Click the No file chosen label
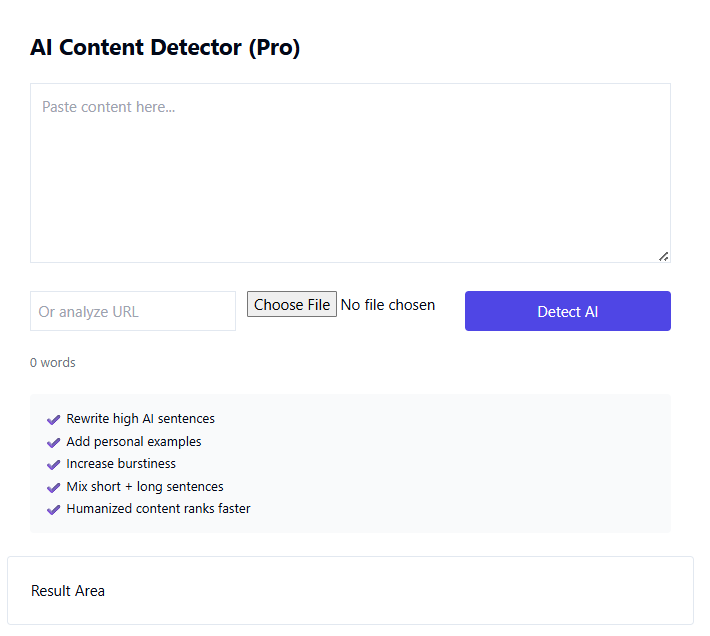 pyautogui.click(x=388, y=305)
